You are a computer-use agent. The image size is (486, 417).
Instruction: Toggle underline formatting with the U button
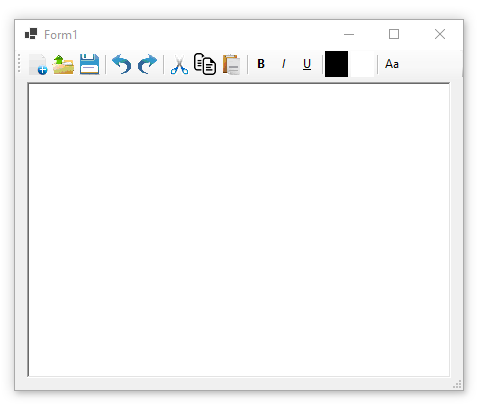coord(307,64)
